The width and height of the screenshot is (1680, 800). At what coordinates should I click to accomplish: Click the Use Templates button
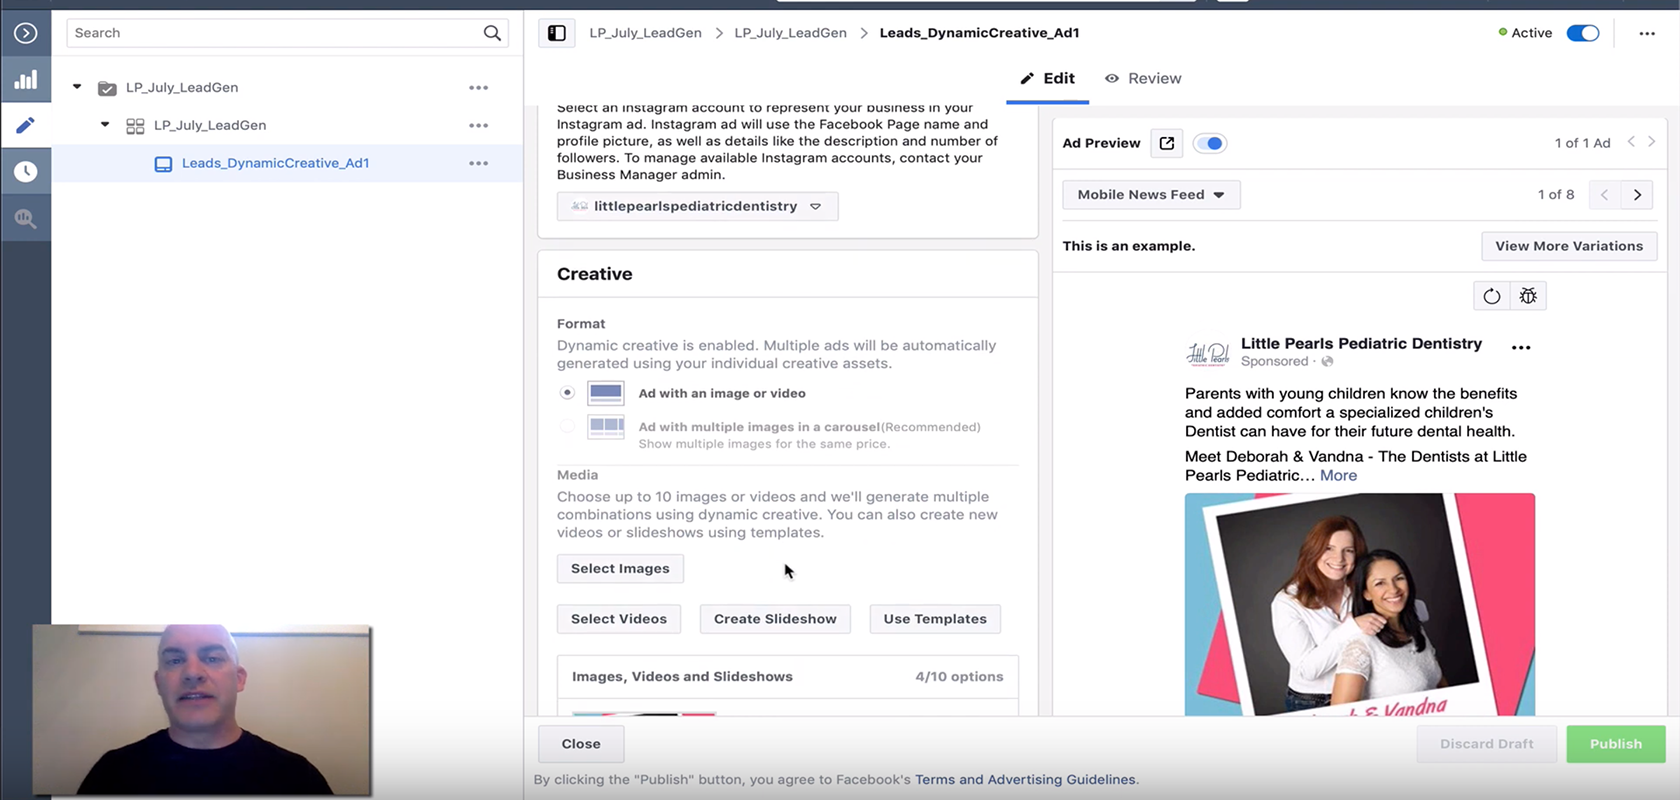point(935,619)
